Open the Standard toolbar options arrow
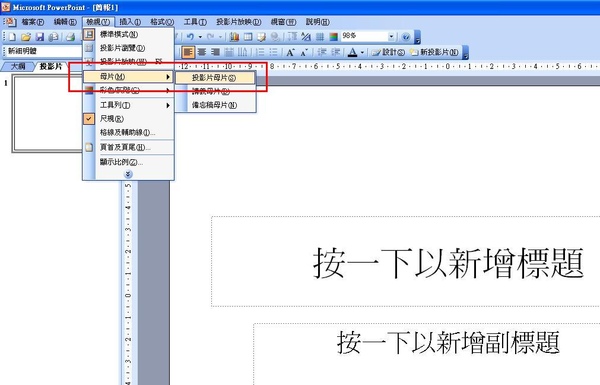Image resolution: width=600 pixels, height=385 pixels. point(418,37)
